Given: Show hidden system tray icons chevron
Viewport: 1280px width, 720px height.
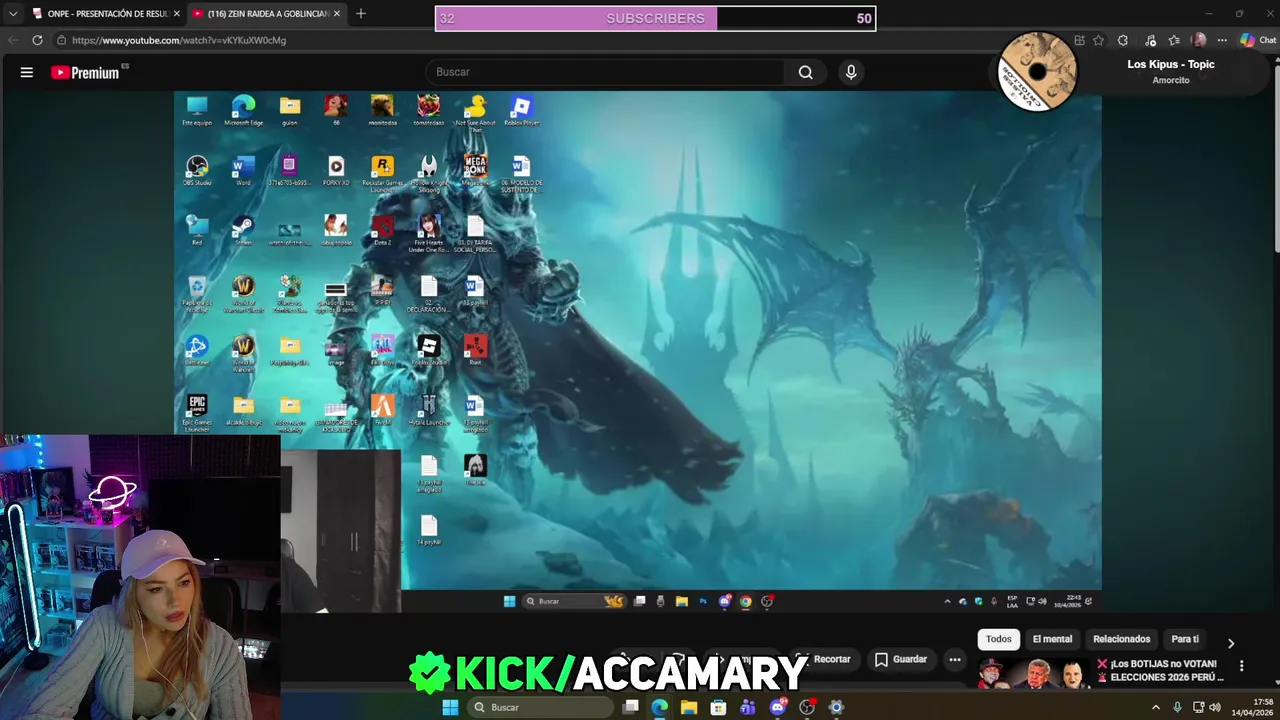Looking at the screenshot, I should click(1156, 707).
